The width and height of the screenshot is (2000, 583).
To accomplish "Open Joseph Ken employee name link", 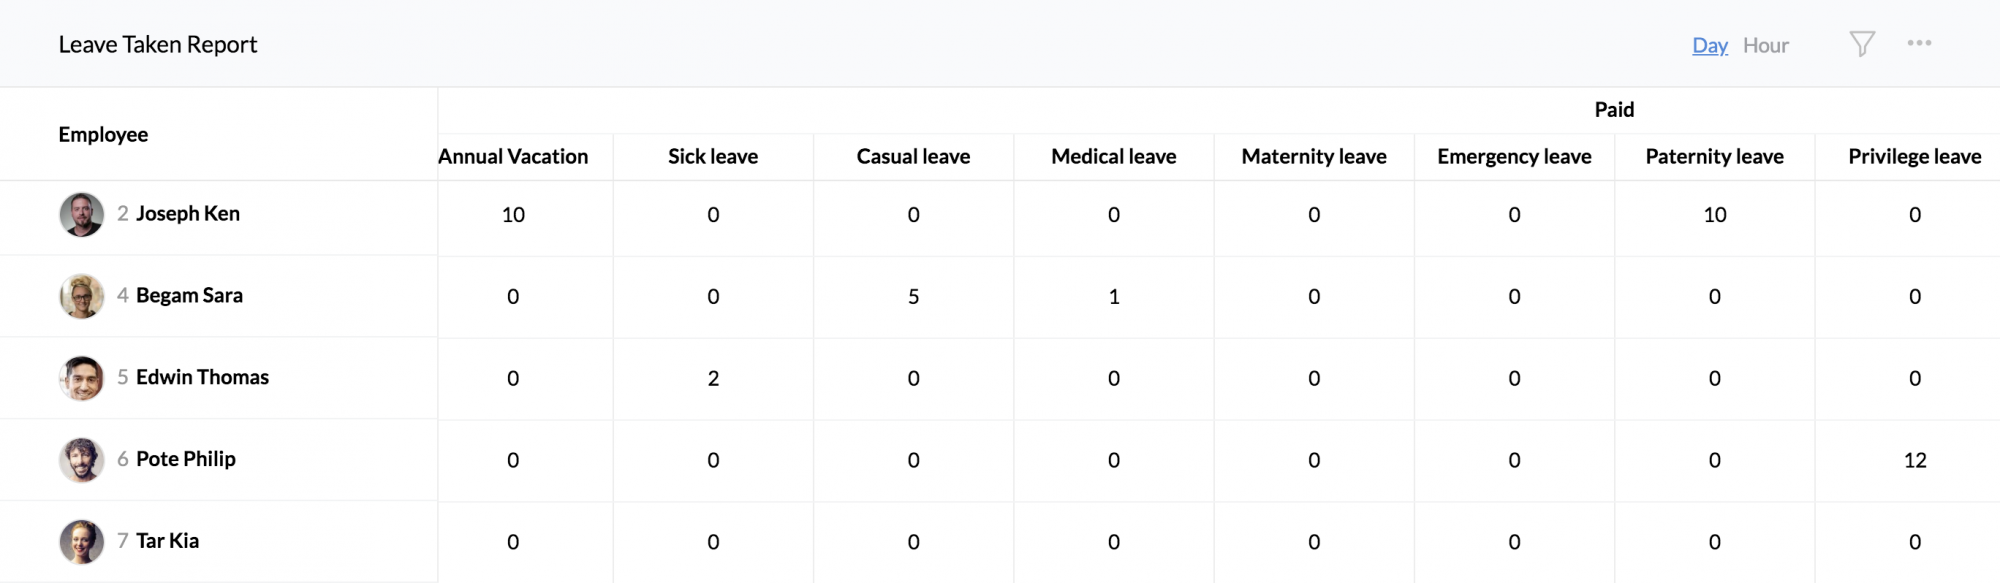I will click(188, 213).
